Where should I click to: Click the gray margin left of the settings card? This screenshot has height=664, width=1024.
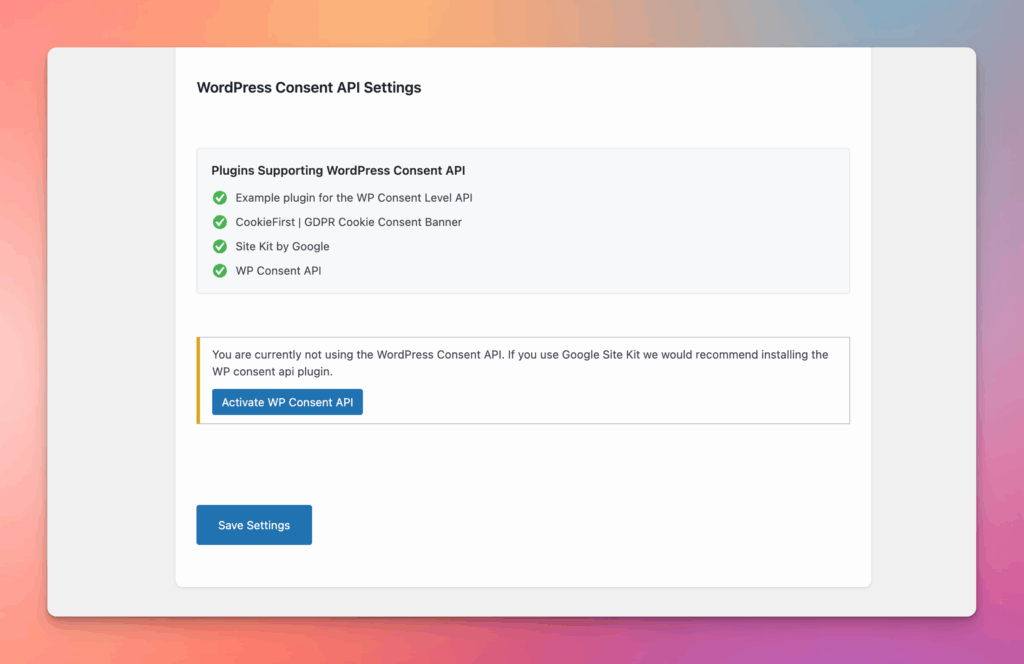110,330
